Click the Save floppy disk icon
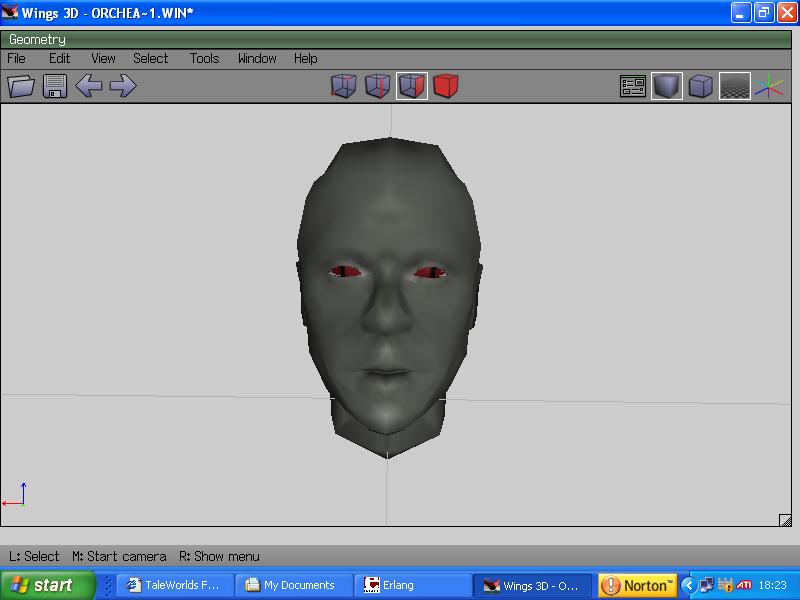Image resolution: width=800 pixels, height=600 pixels. (x=54, y=86)
